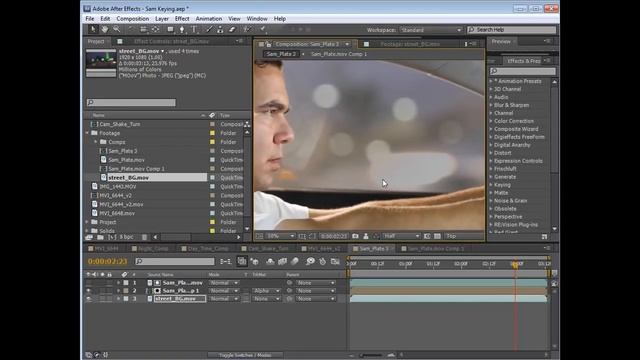Click the Live Update icon in timeline

(242, 261)
